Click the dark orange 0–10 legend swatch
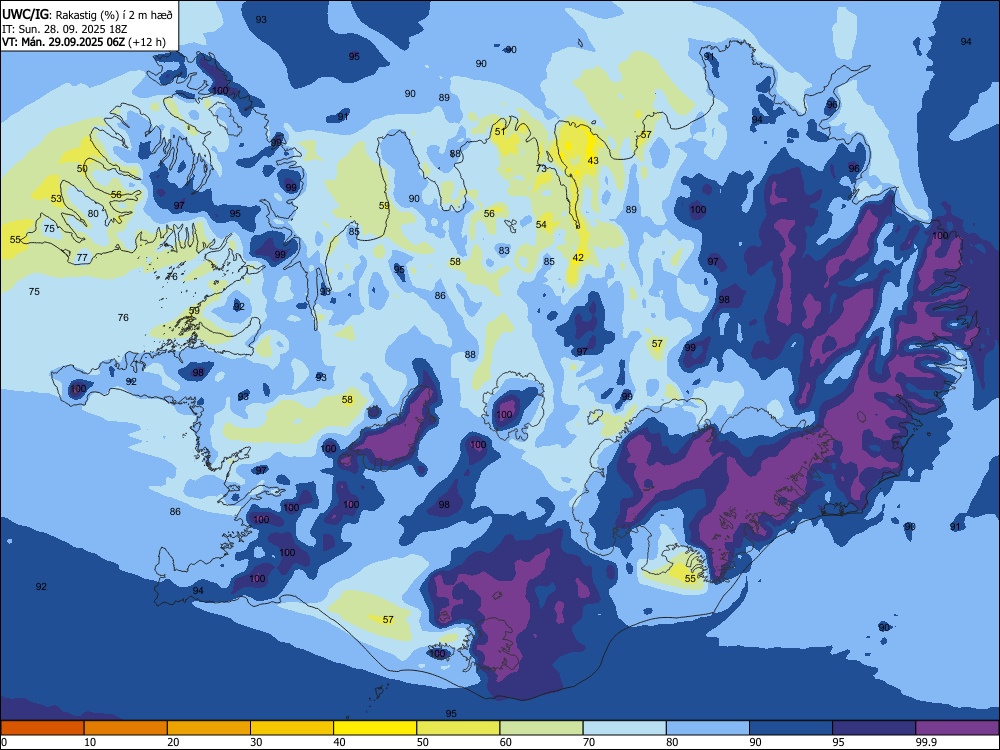This screenshot has width=1000, height=750. (42, 728)
